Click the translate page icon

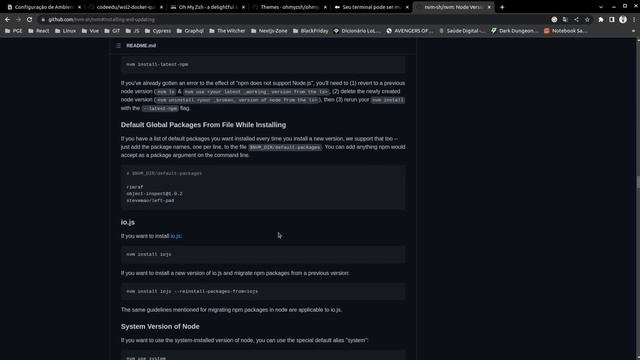pos(565,20)
